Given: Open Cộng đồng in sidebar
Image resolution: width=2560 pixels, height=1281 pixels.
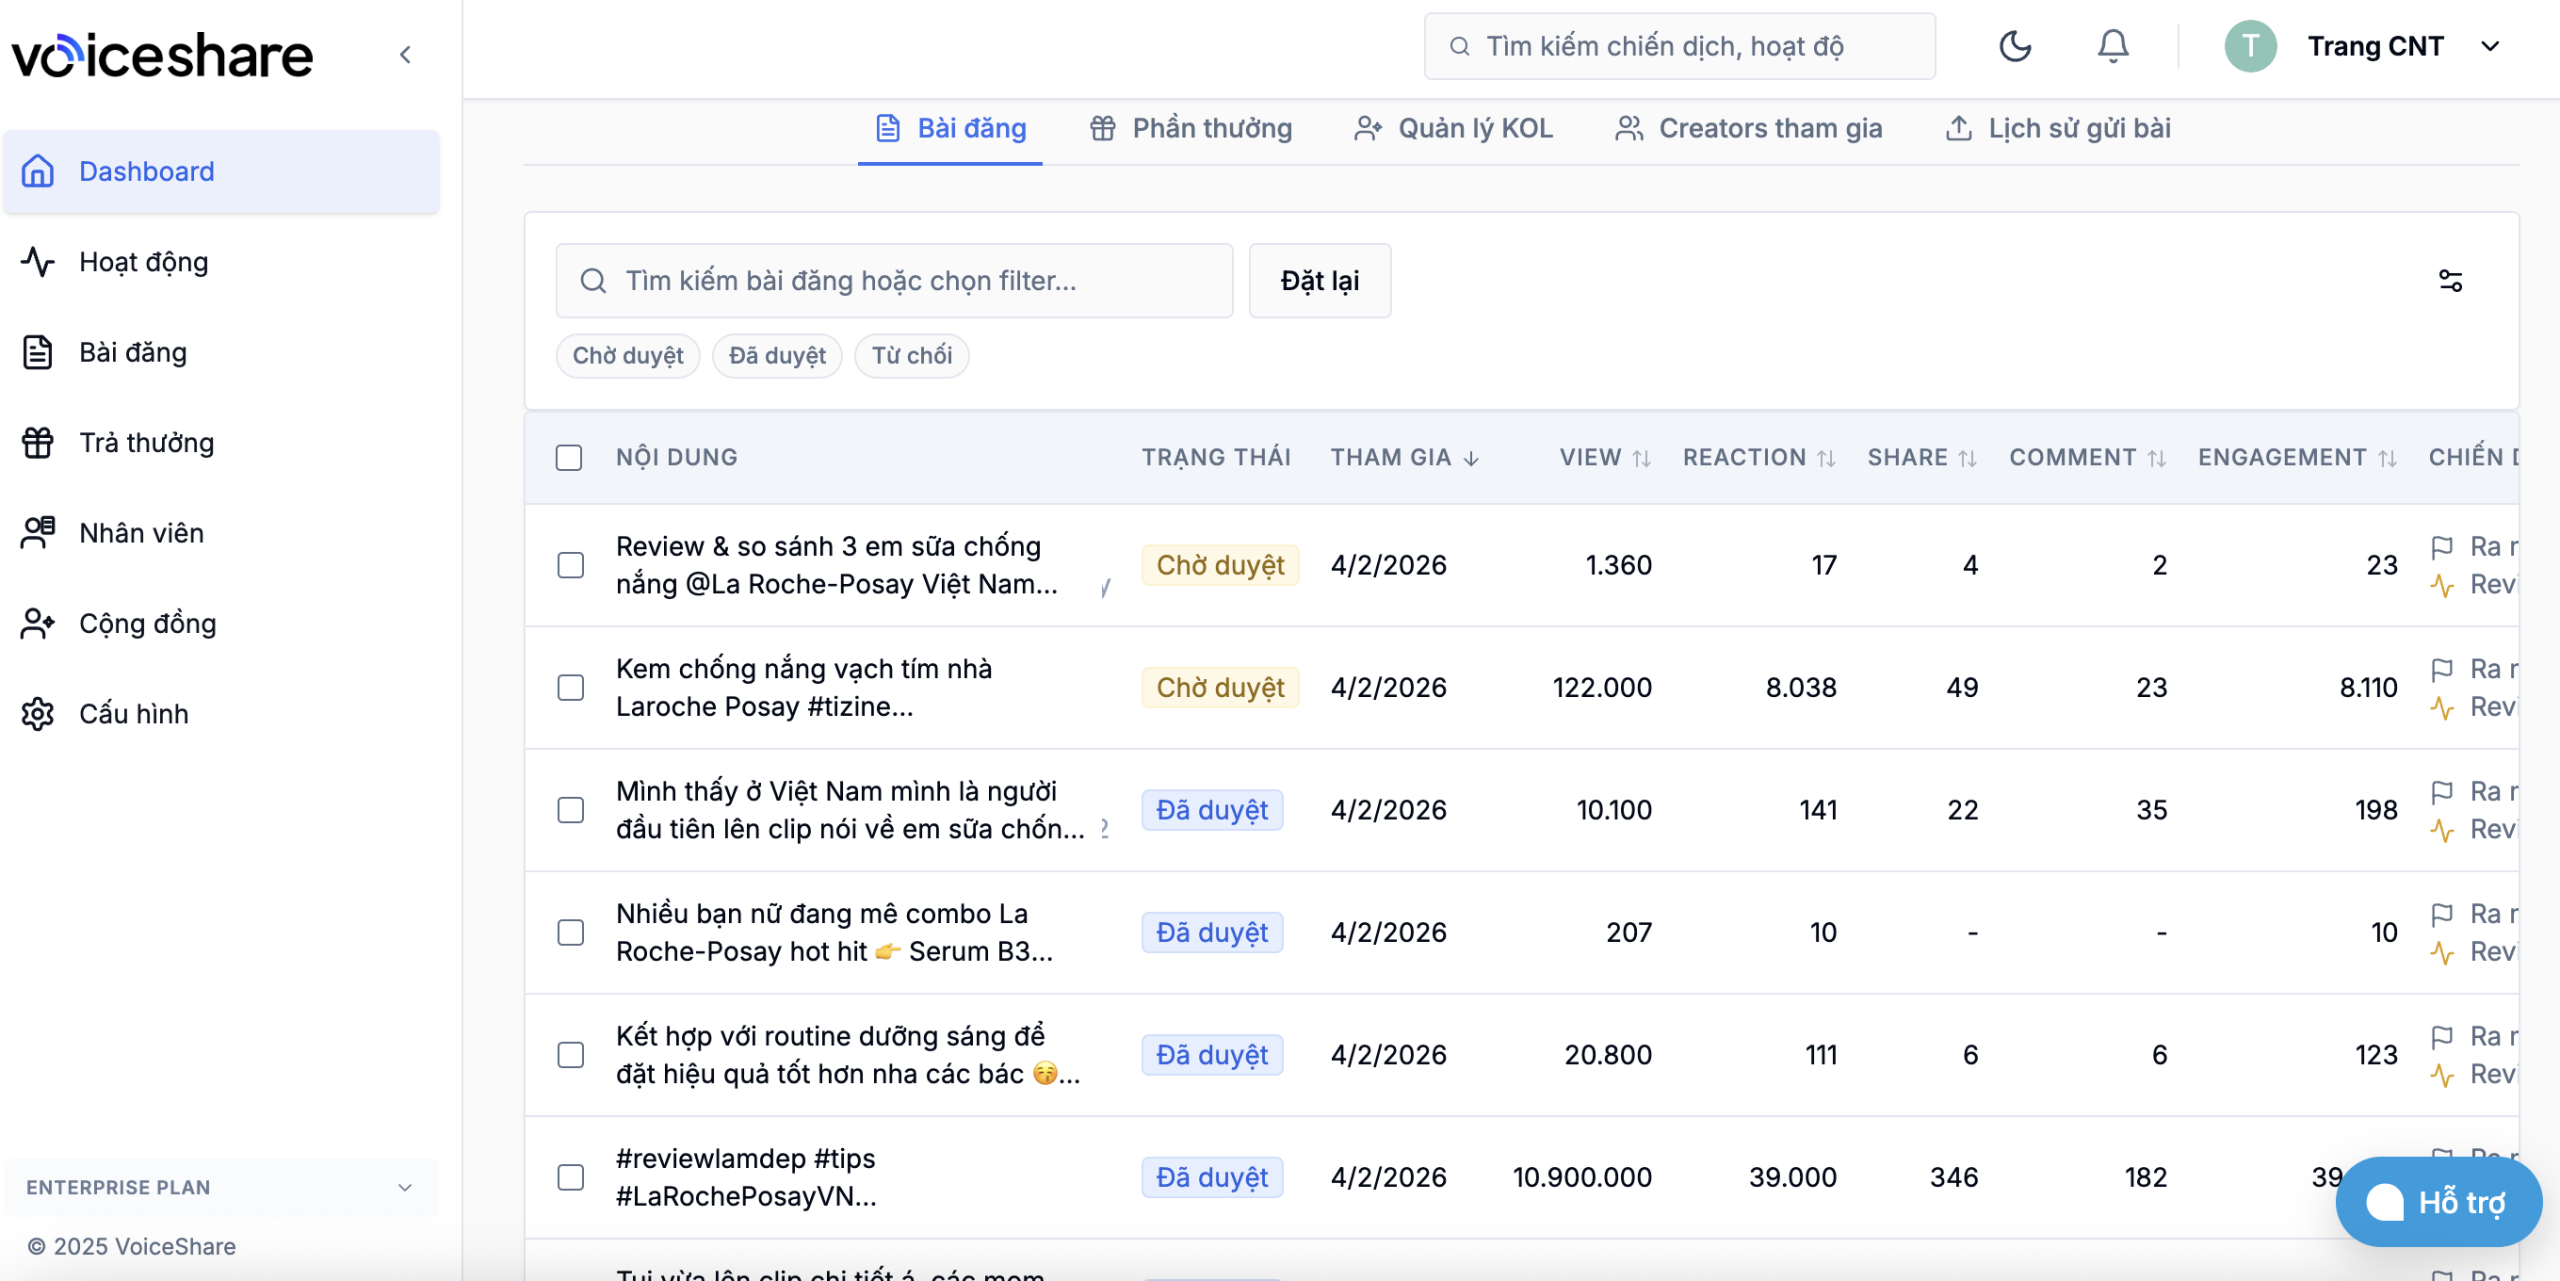Looking at the screenshot, I should click(221, 623).
